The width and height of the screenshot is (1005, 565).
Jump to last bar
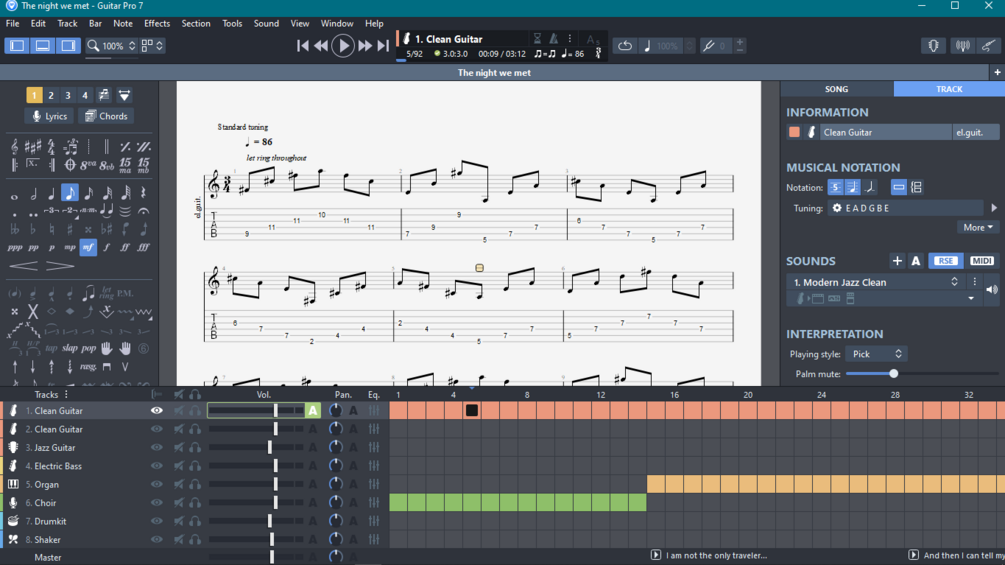383,45
